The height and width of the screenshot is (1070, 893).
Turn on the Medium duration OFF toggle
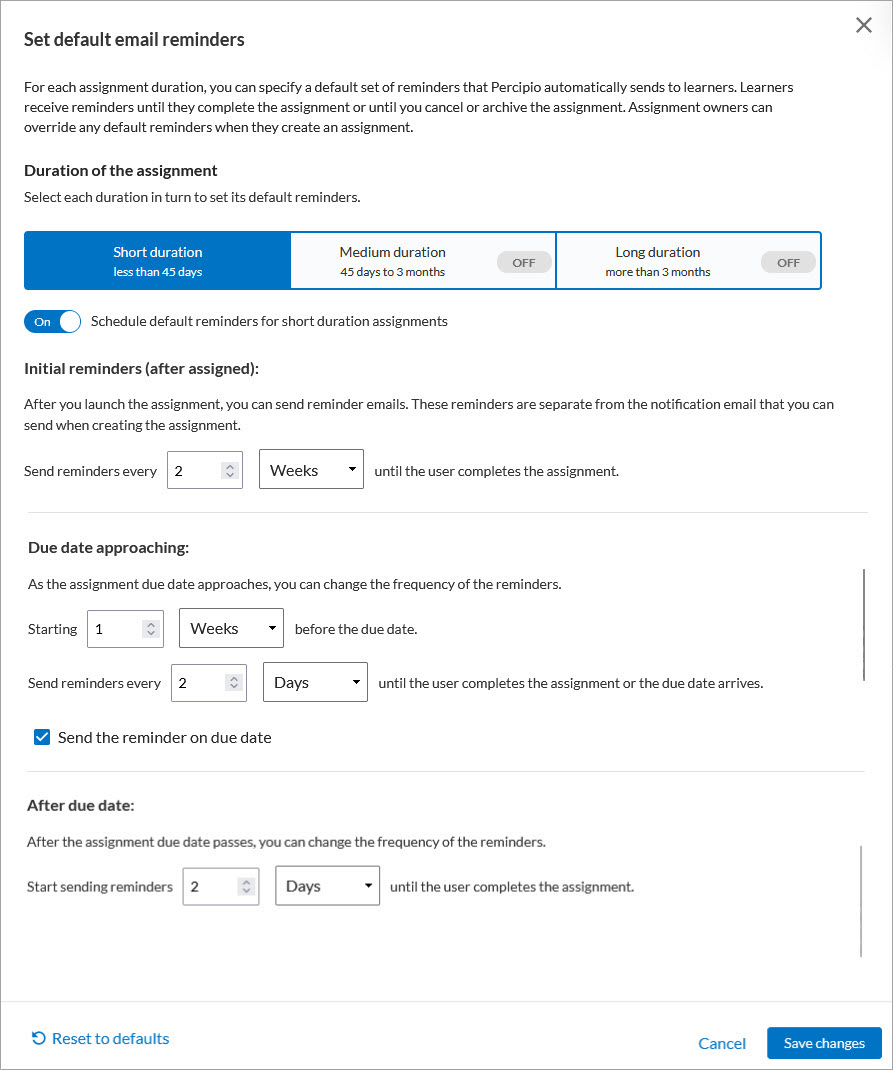pyautogui.click(x=524, y=263)
